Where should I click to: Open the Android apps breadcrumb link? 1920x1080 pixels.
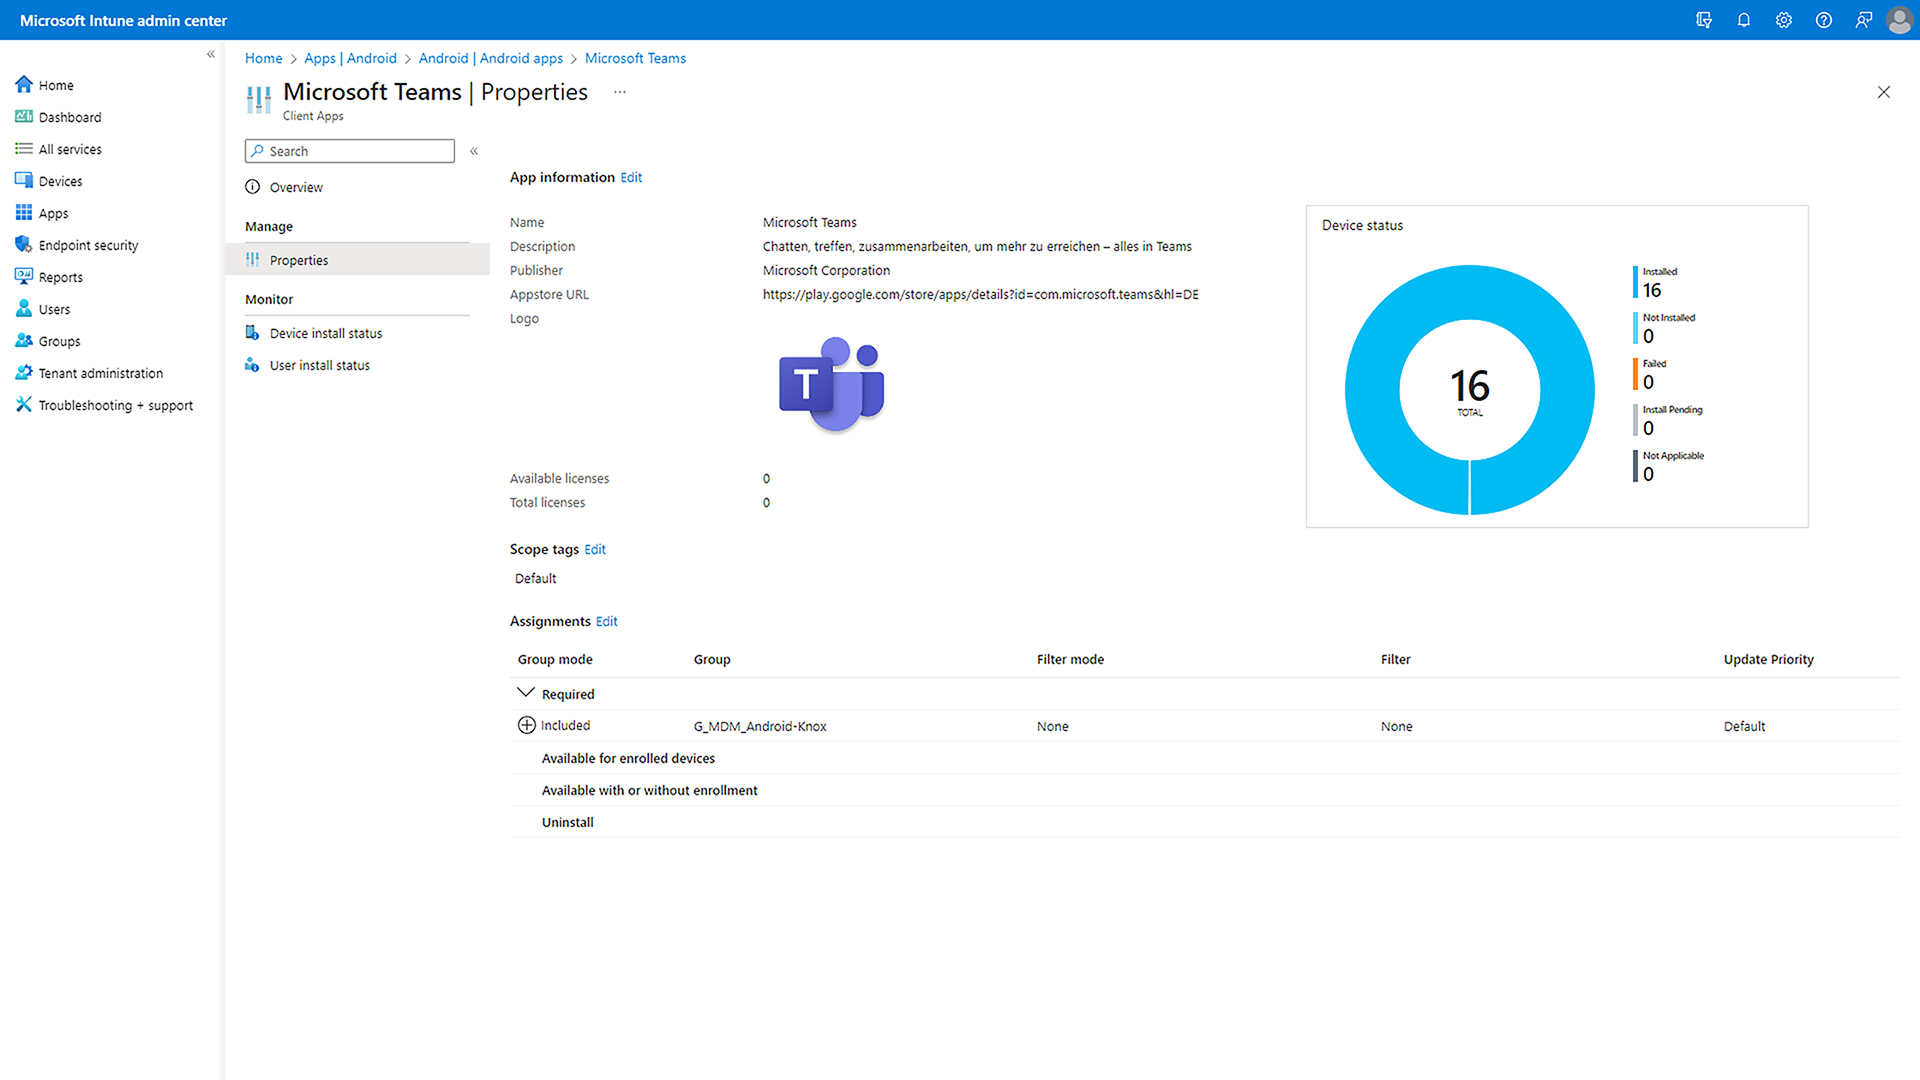click(490, 58)
